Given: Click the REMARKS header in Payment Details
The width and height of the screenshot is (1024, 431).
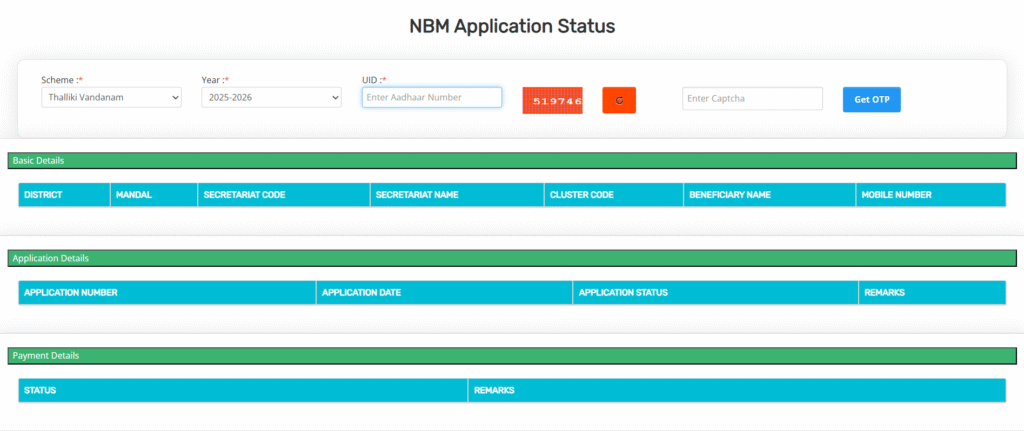Looking at the screenshot, I should pyautogui.click(x=737, y=391).
